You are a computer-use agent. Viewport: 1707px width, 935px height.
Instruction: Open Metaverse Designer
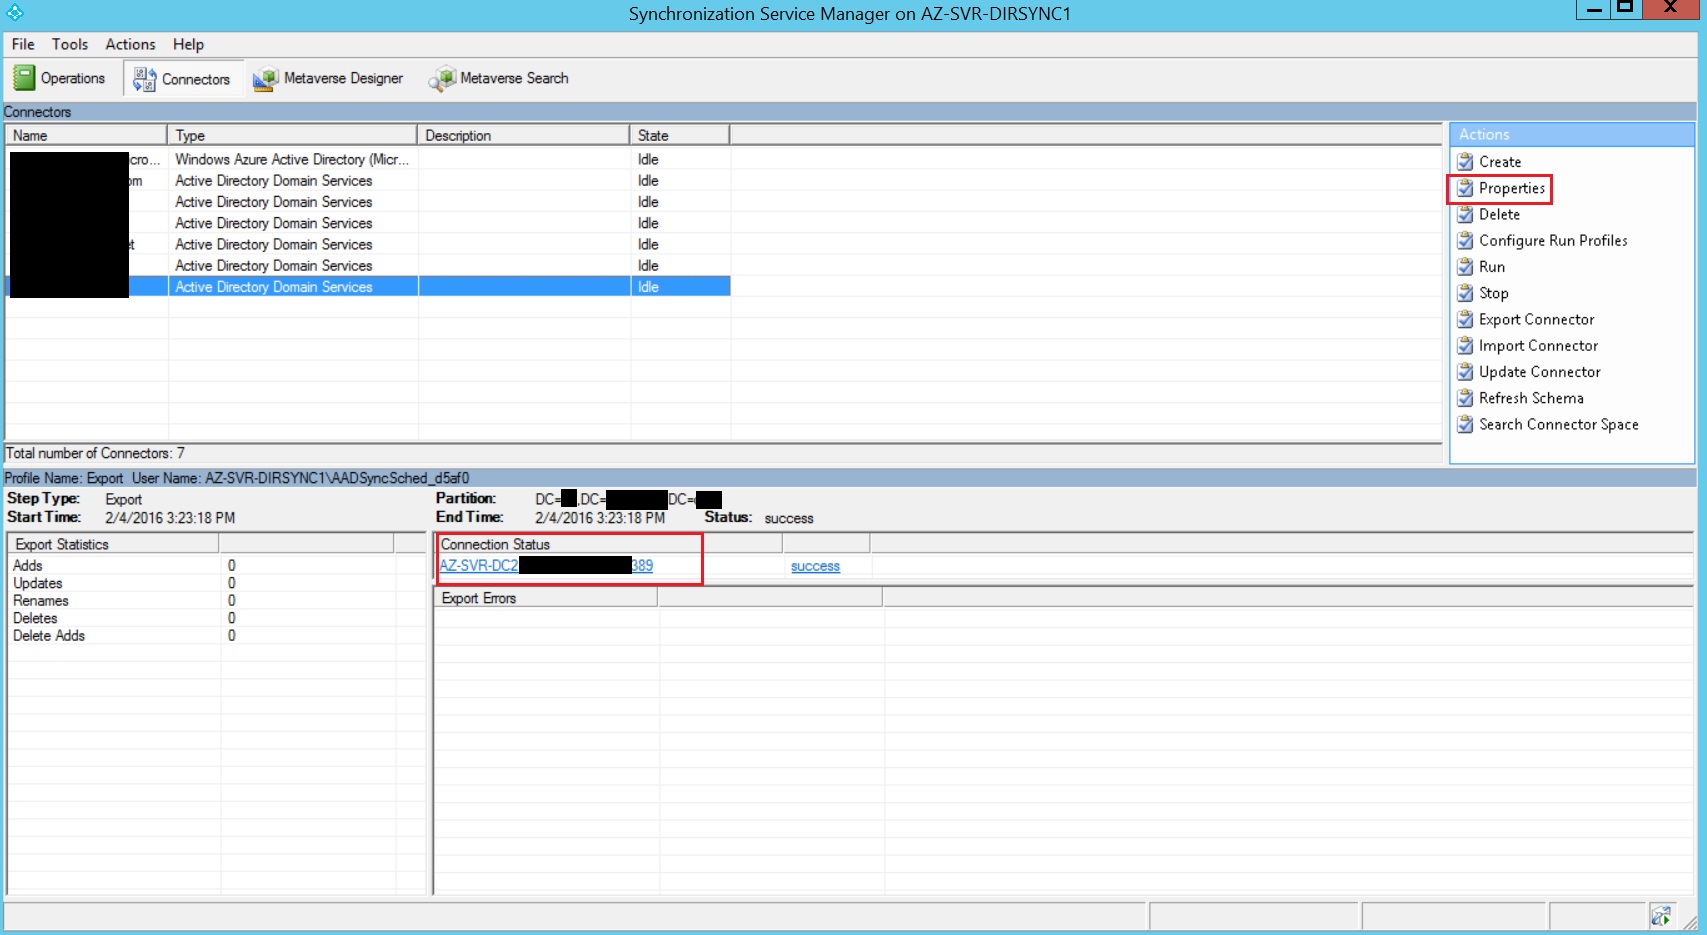click(328, 78)
